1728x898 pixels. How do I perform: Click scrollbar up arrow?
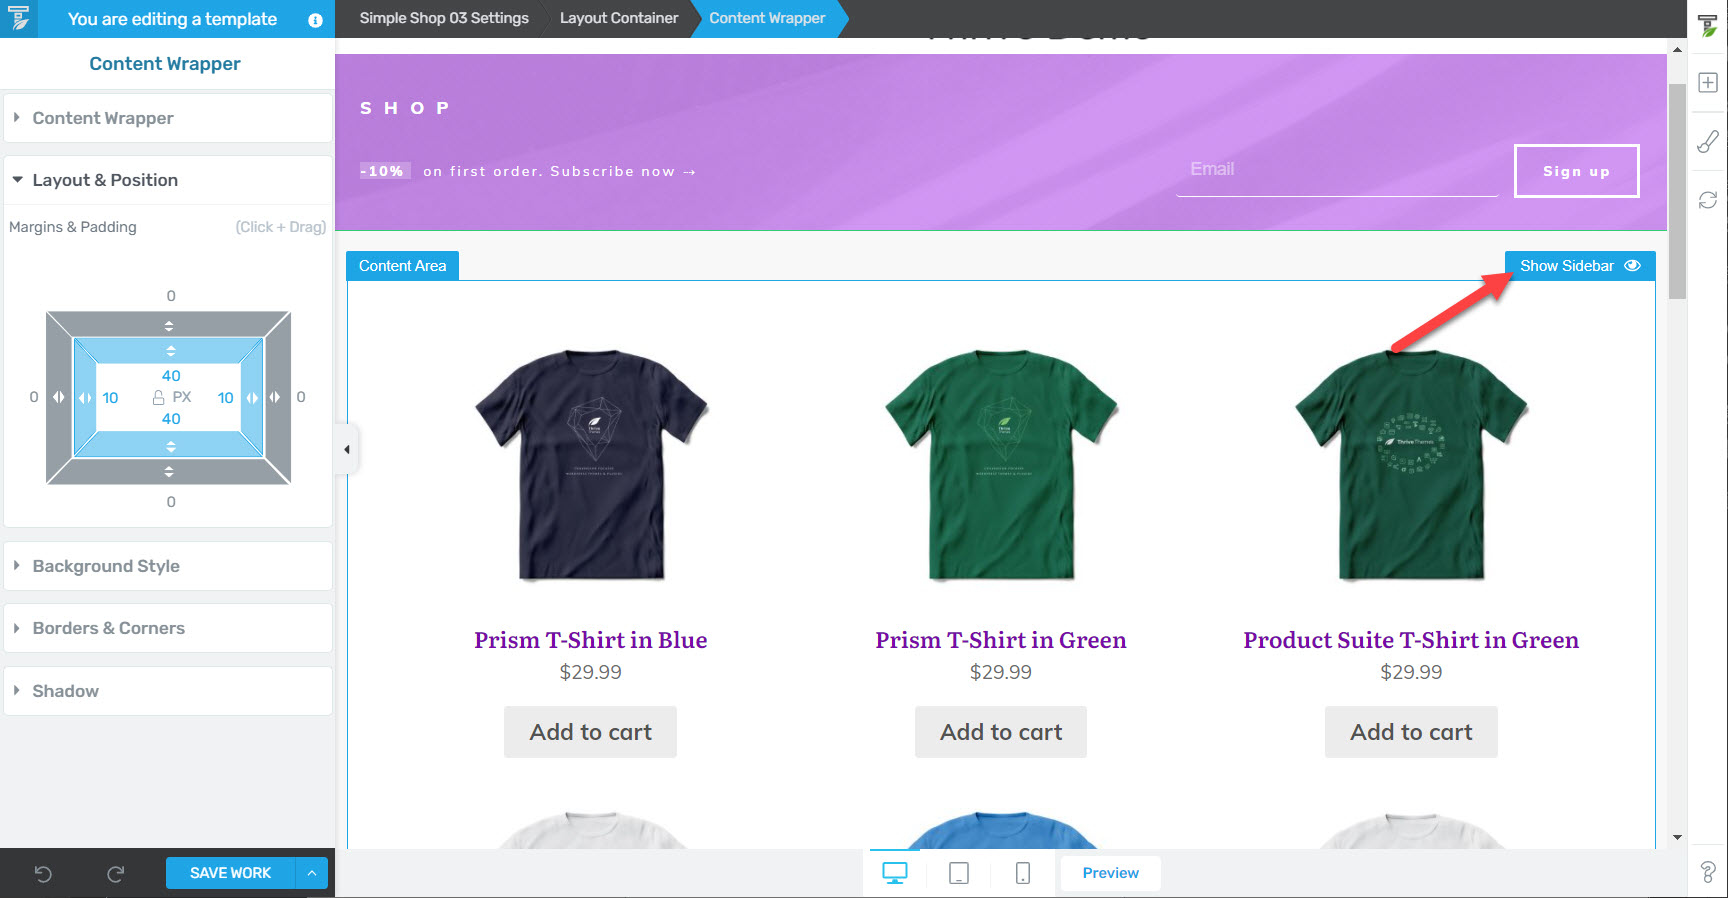click(x=1677, y=49)
